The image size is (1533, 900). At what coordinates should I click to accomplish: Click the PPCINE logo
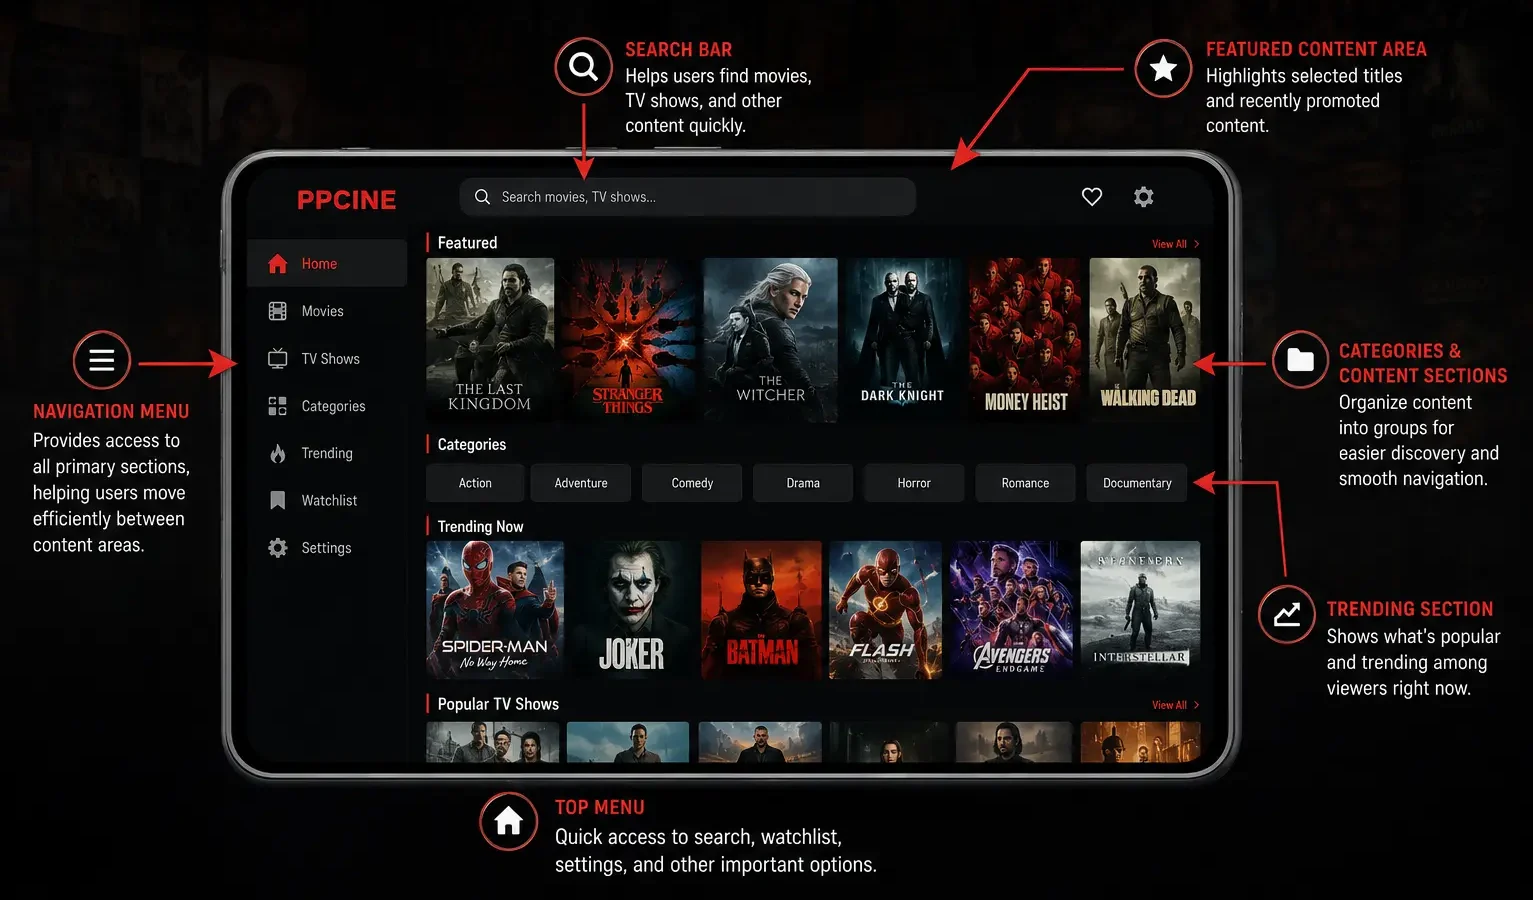(x=347, y=200)
